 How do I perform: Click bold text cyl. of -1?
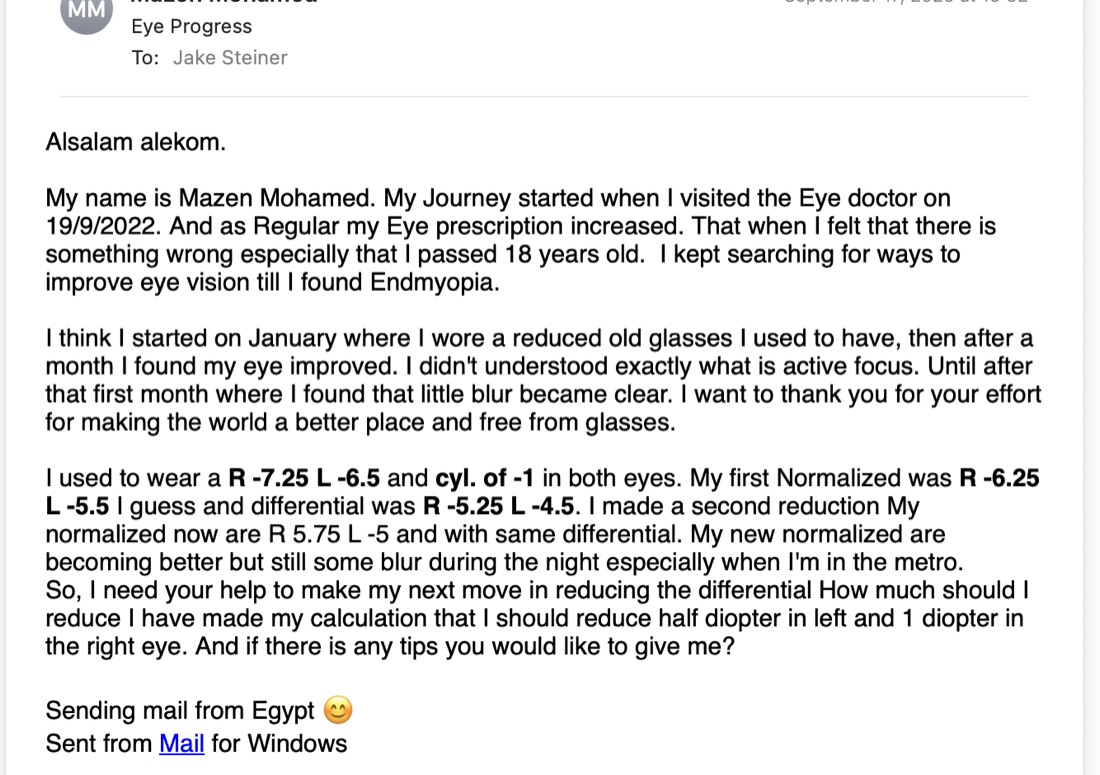point(485,478)
